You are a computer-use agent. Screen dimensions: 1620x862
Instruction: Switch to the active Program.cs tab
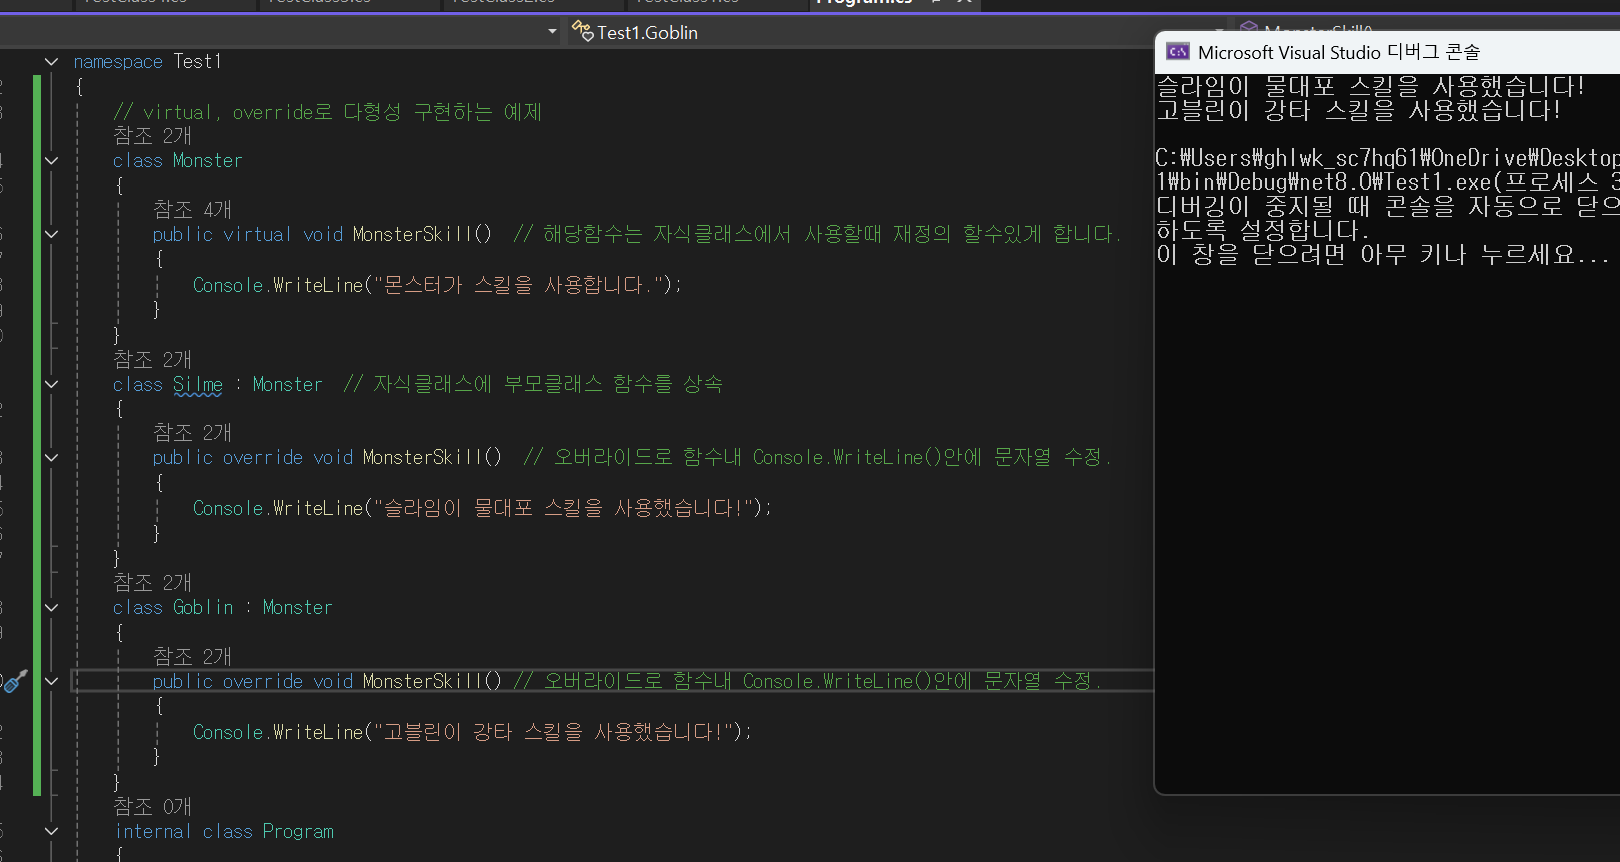[864, 3]
